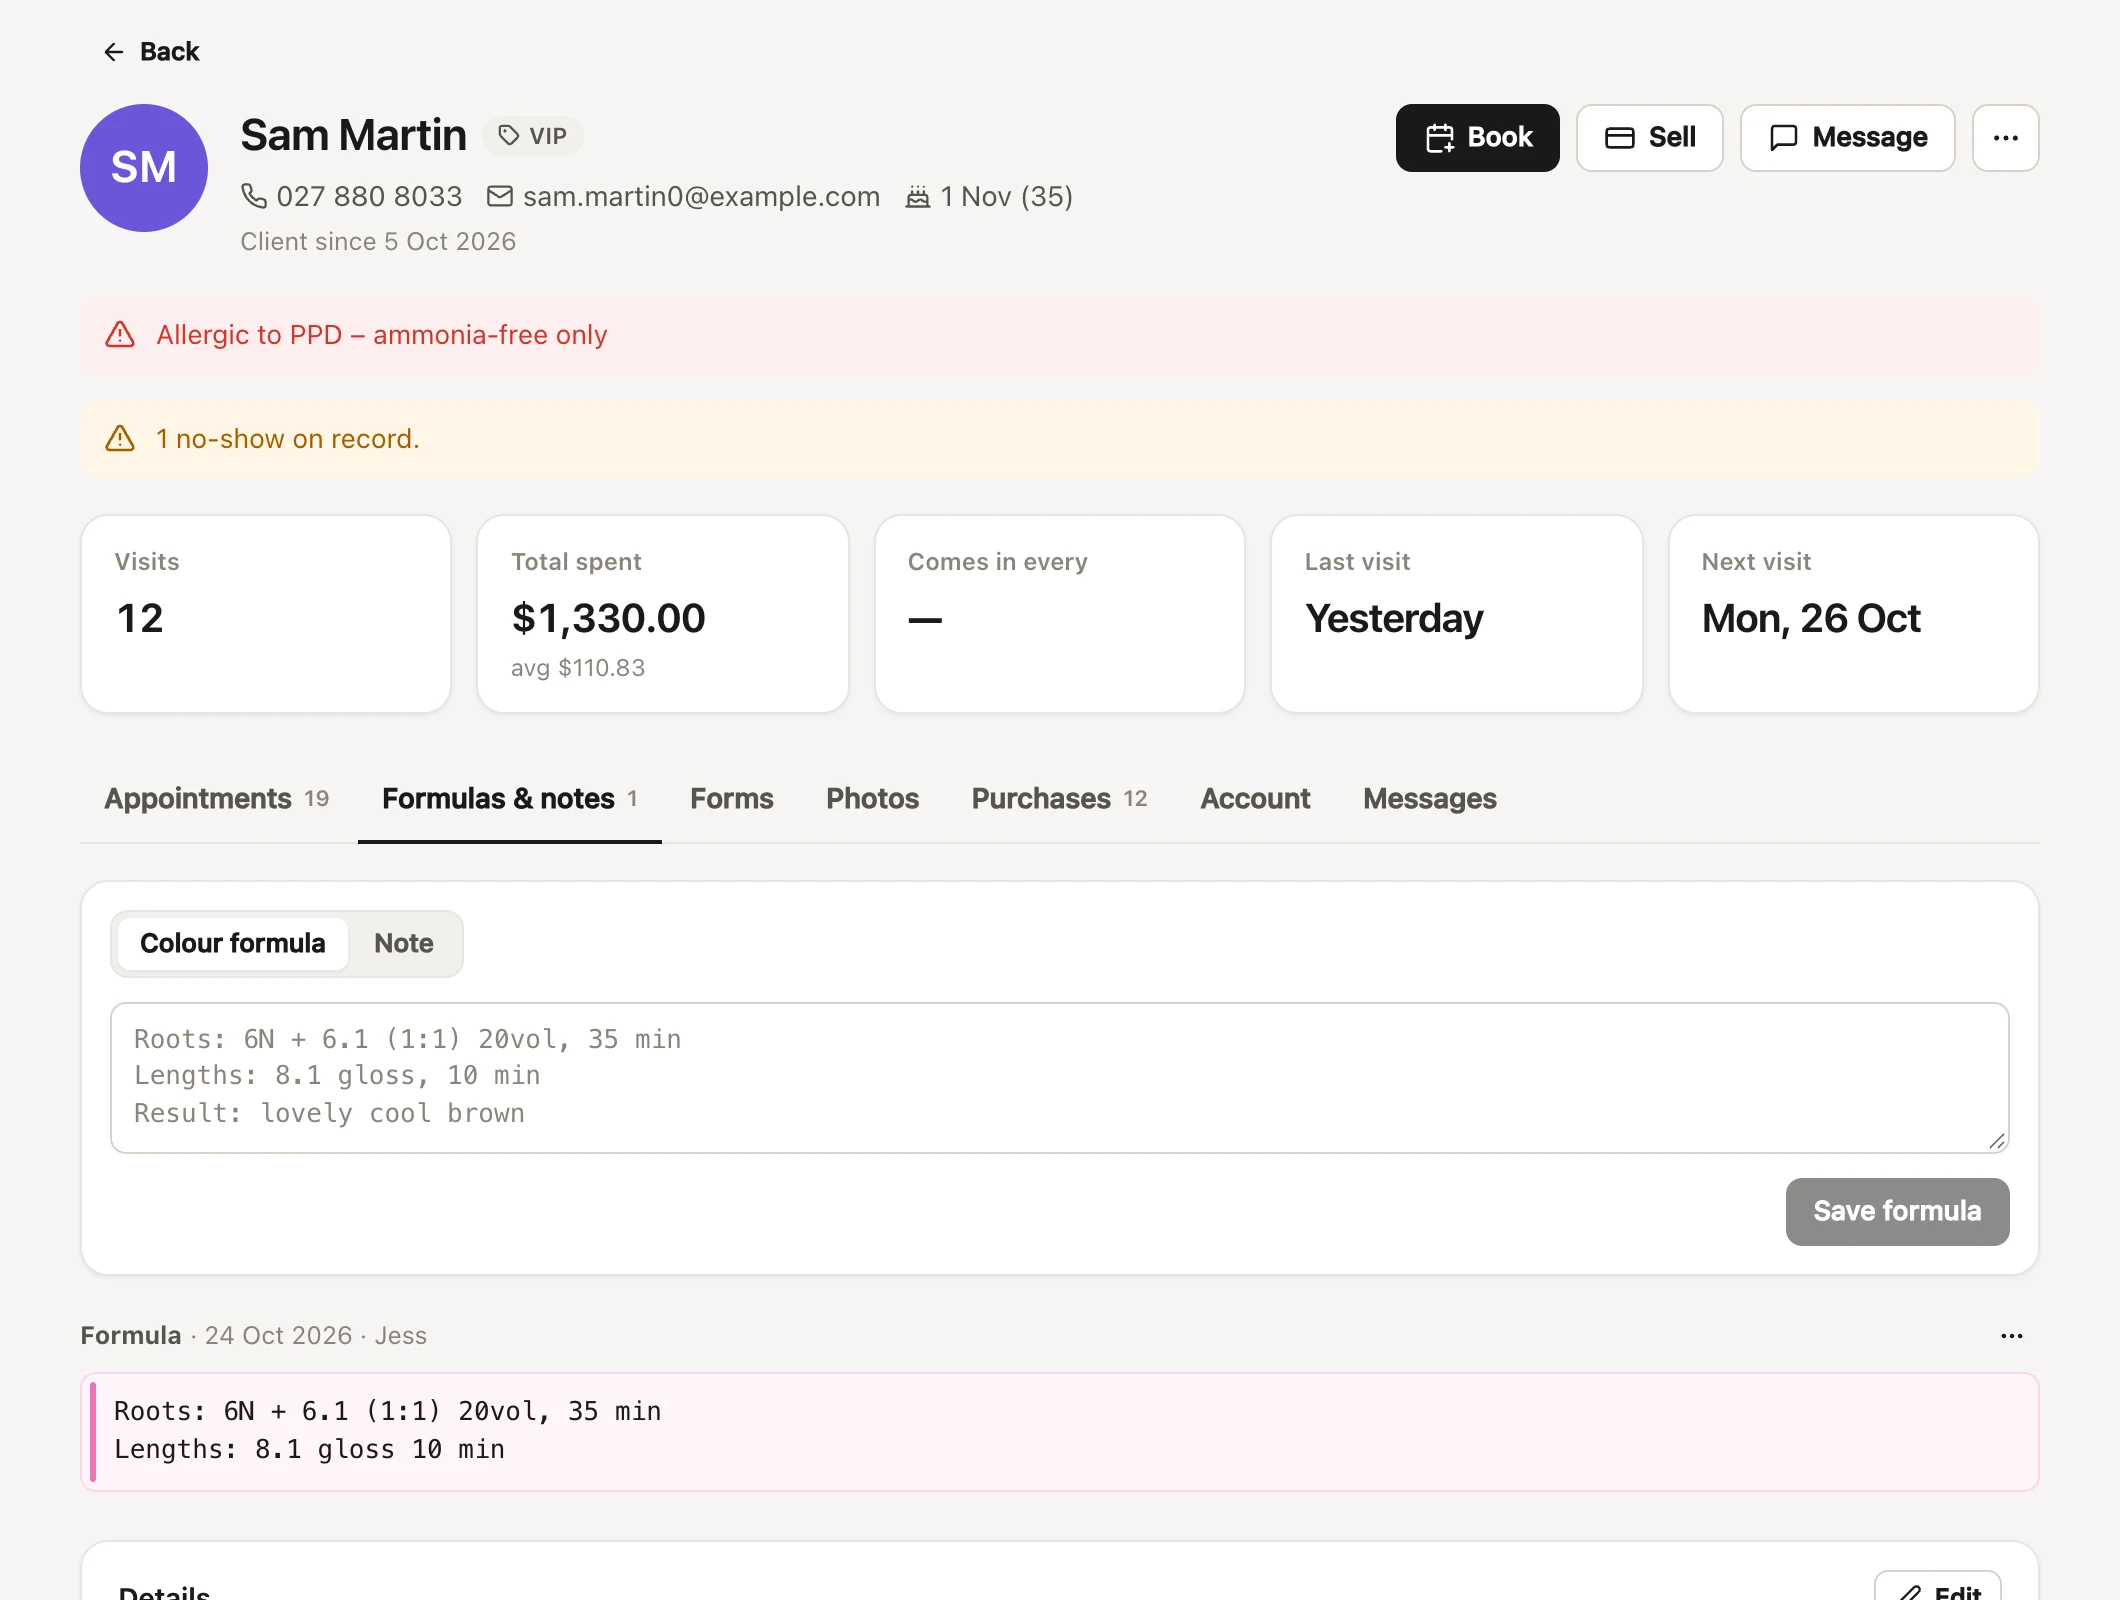Switch to the Appointments tab
2120x1600 pixels.
coord(217,799)
